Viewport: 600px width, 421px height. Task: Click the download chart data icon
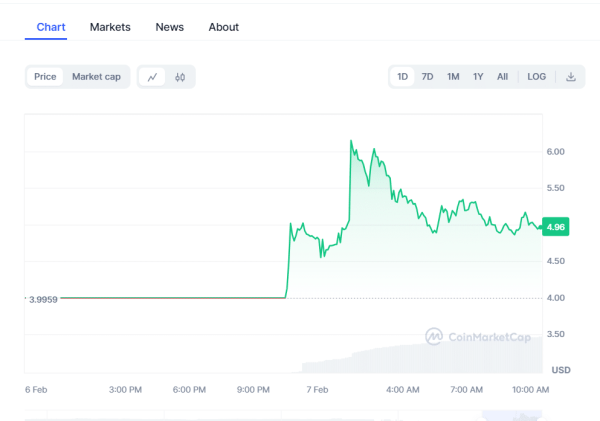coord(571,77)
